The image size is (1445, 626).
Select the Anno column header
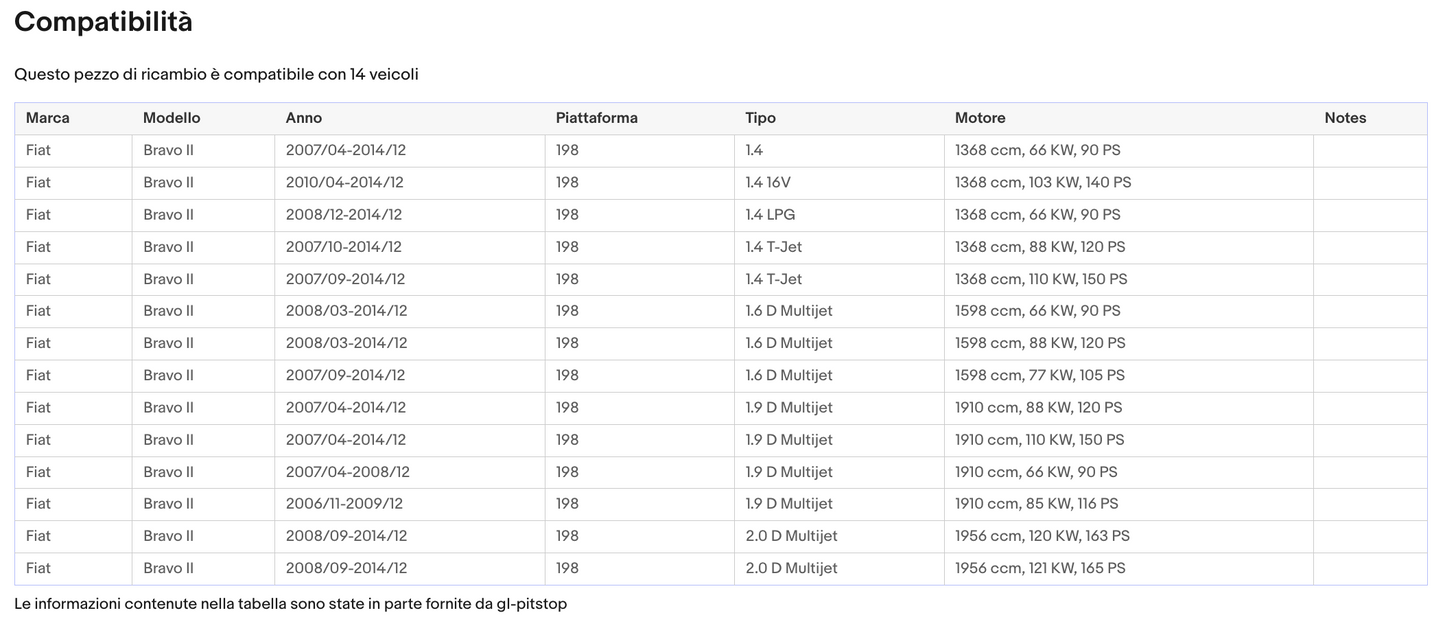304,118
